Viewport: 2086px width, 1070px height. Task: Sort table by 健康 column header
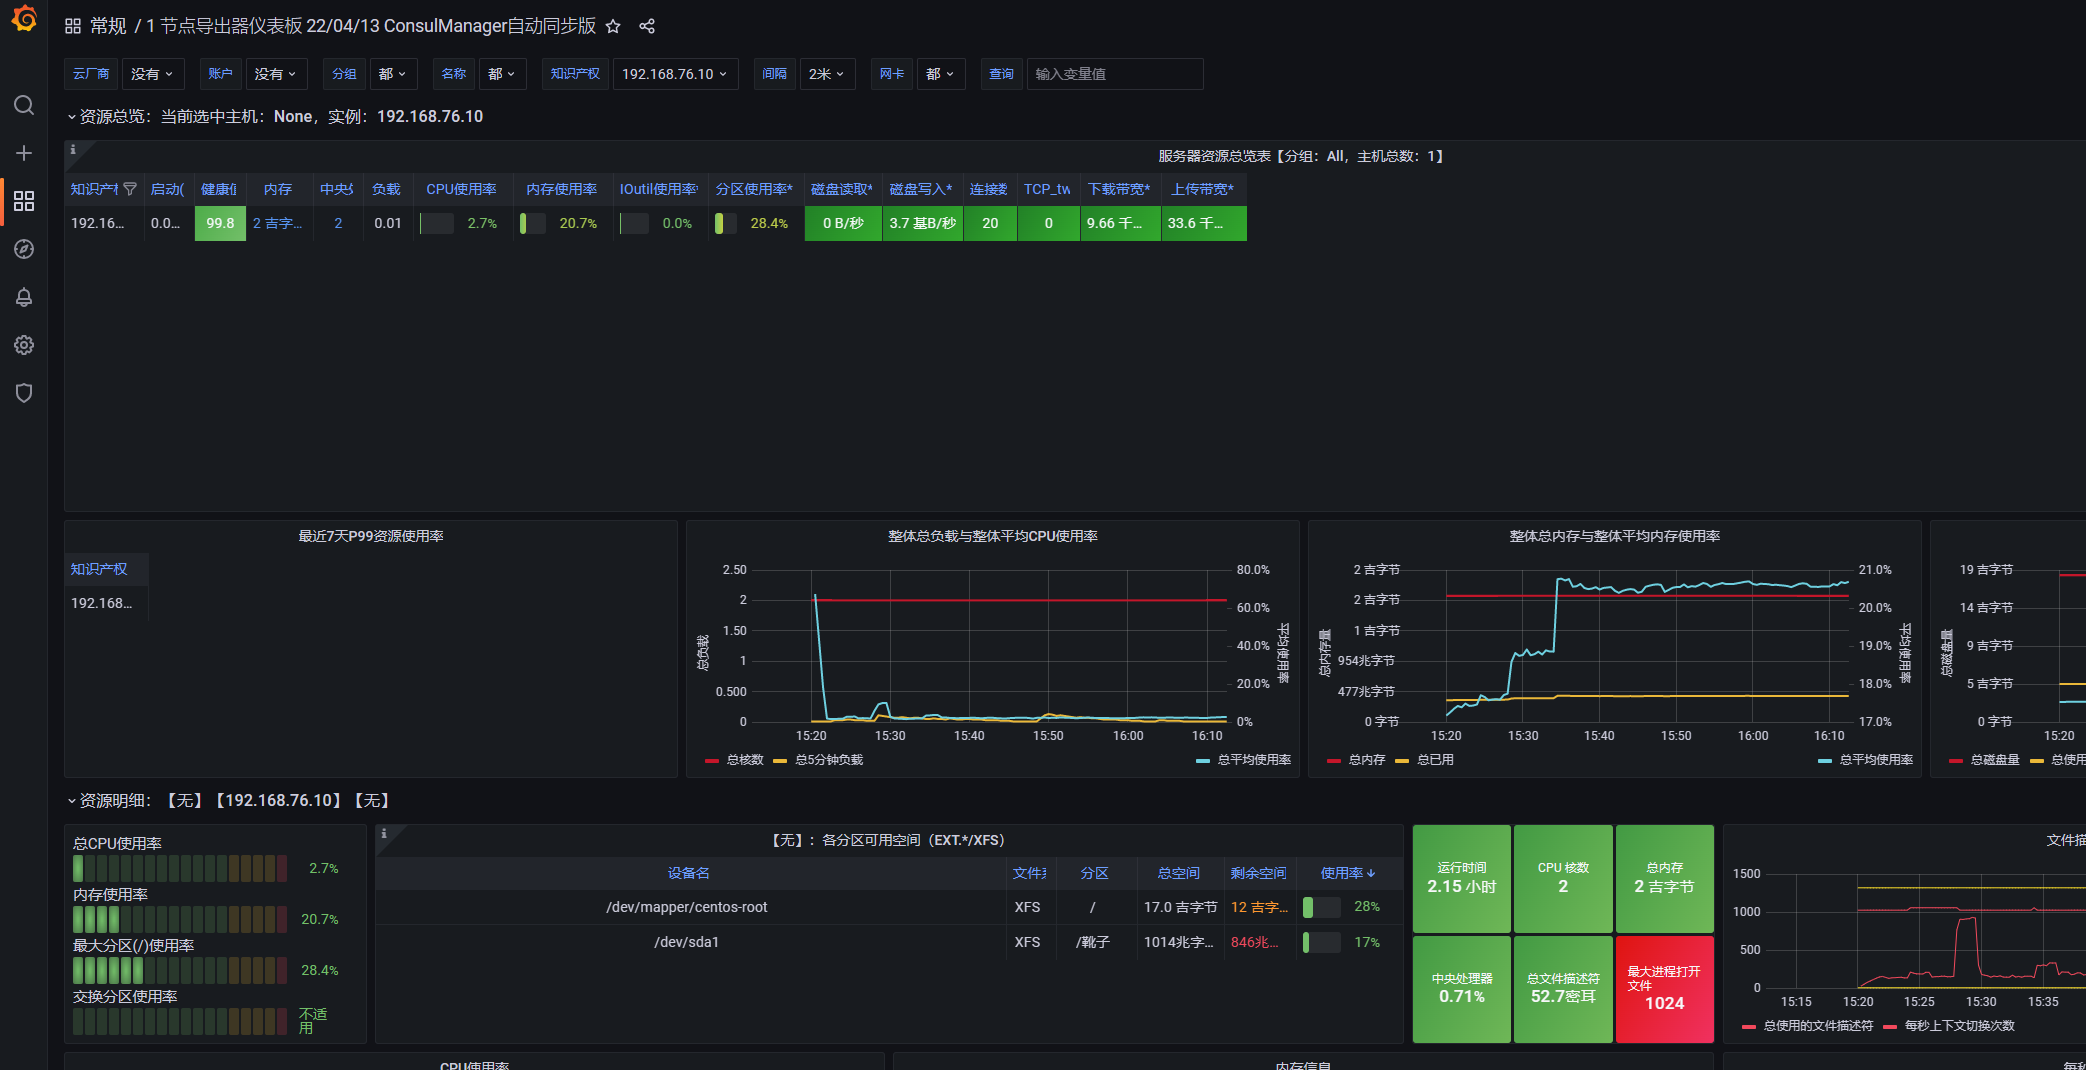click(219, 189)
